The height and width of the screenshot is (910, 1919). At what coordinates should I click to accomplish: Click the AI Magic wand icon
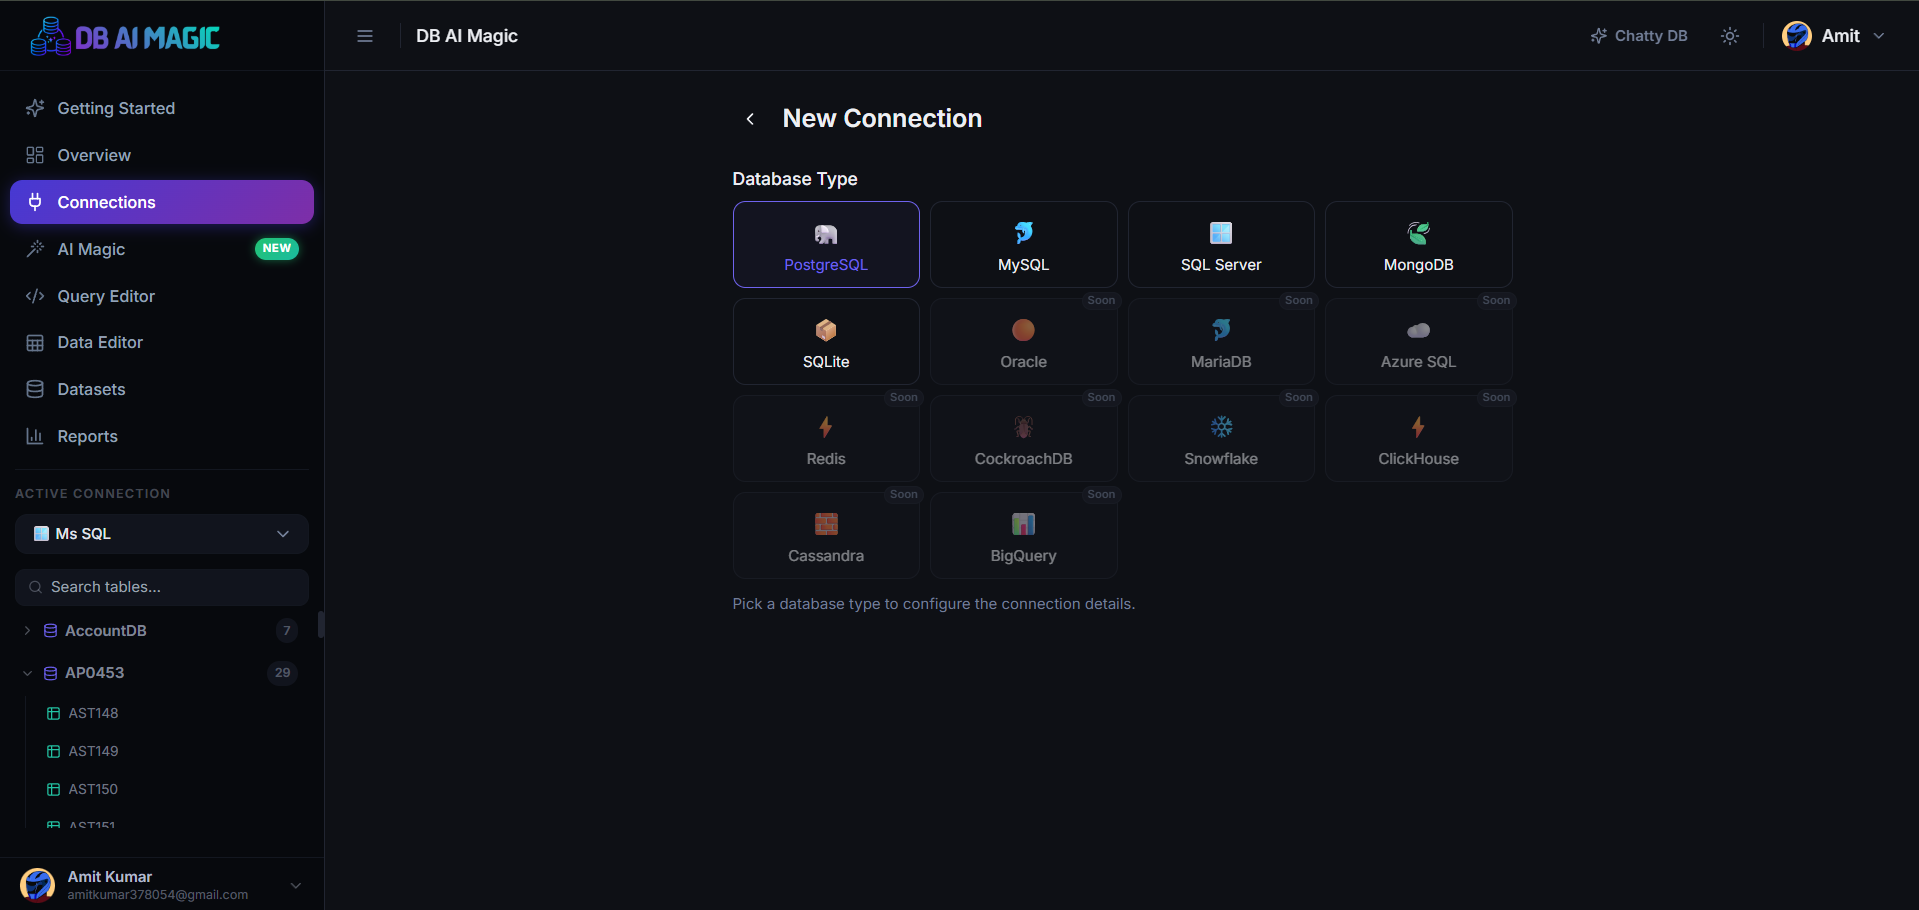[x=35, y=249]
